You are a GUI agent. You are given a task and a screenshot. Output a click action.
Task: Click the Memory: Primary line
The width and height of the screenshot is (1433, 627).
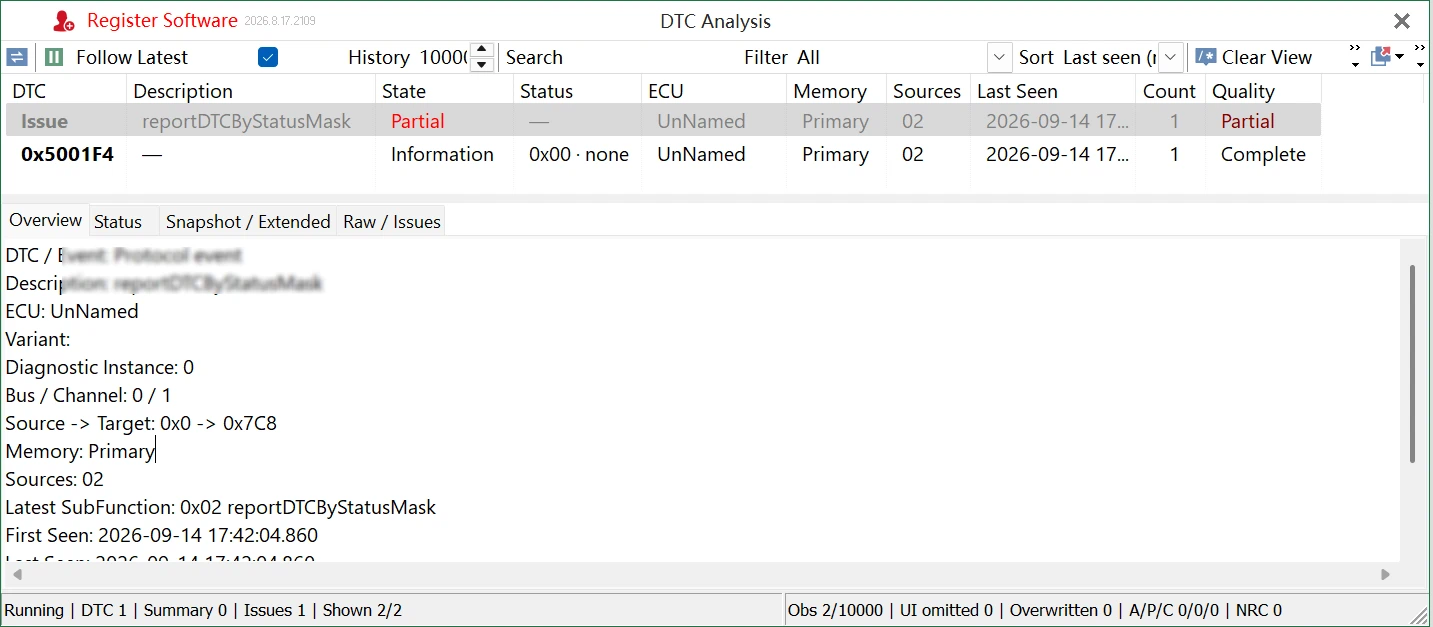click(80, 451)
